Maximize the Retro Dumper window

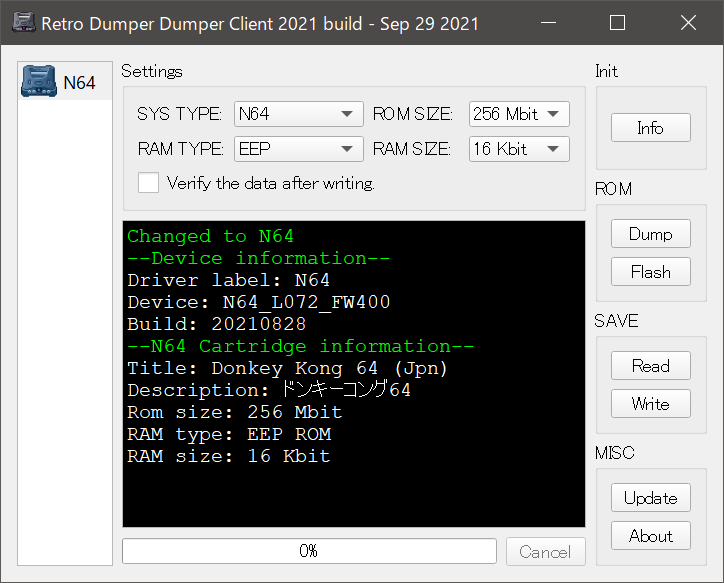tap(617, 22)
